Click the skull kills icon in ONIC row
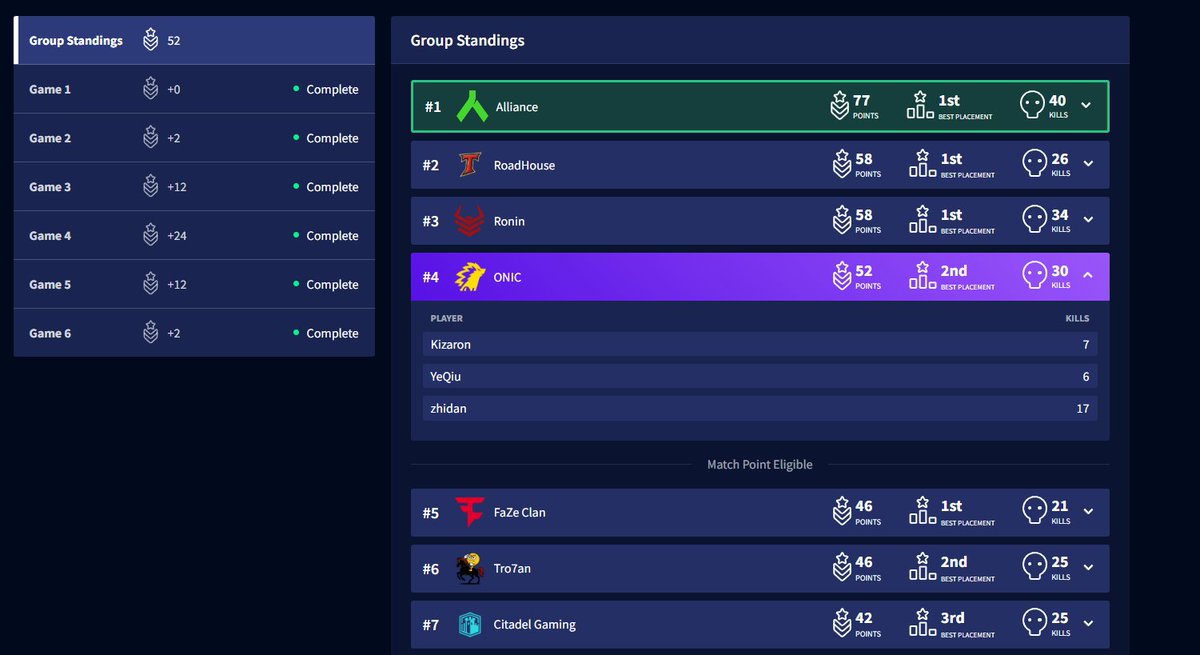The height and width of the screenshot is (655, 1200). [1034, 276]
